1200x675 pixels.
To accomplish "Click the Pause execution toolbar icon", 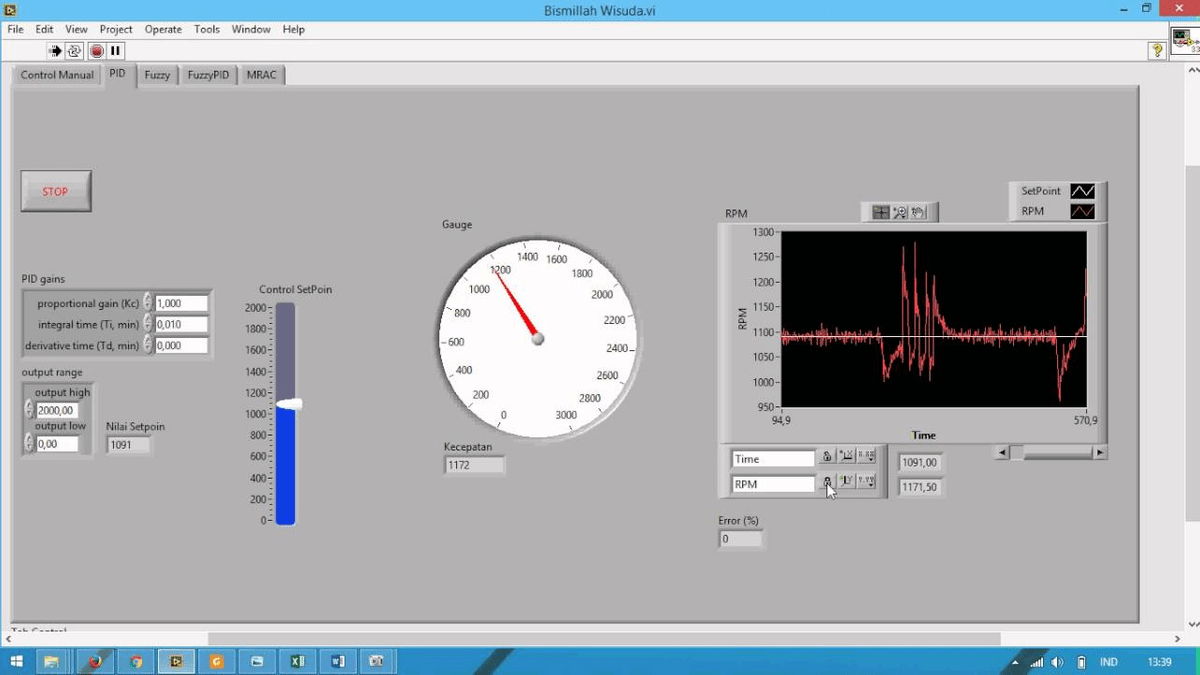I will (x=116, y=51).
